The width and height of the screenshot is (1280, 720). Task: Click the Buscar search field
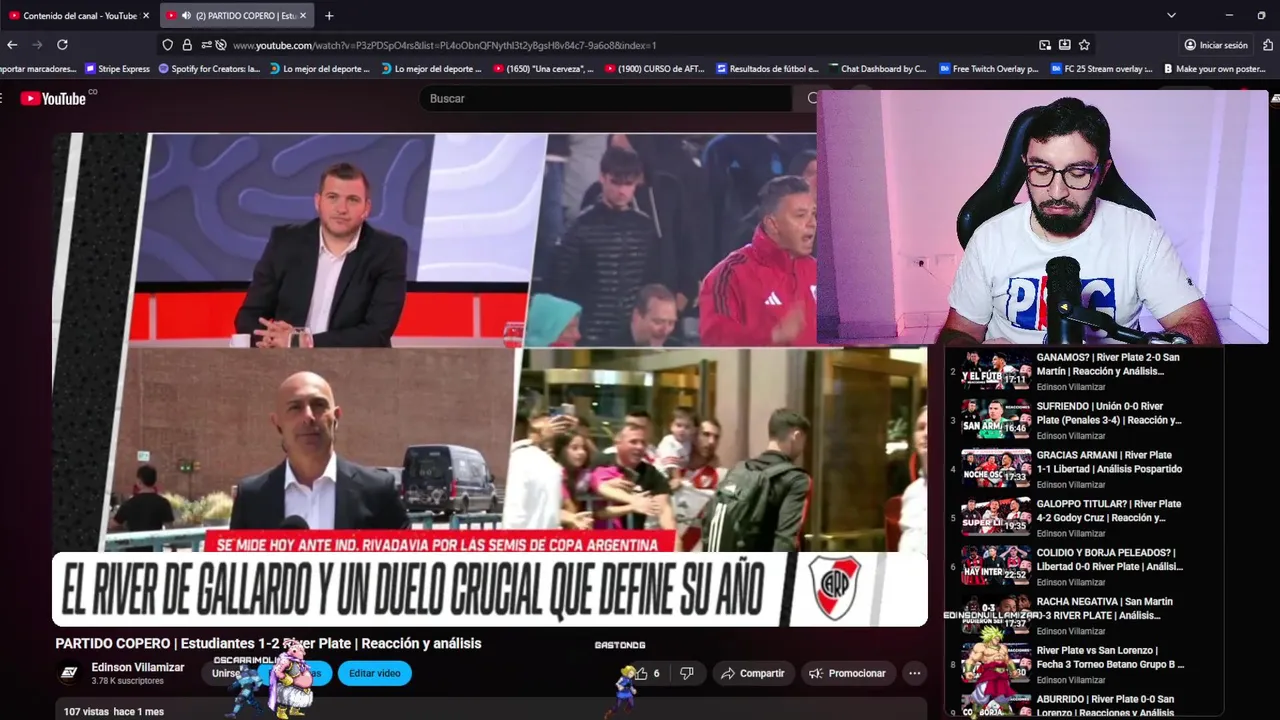click(605, 98)
